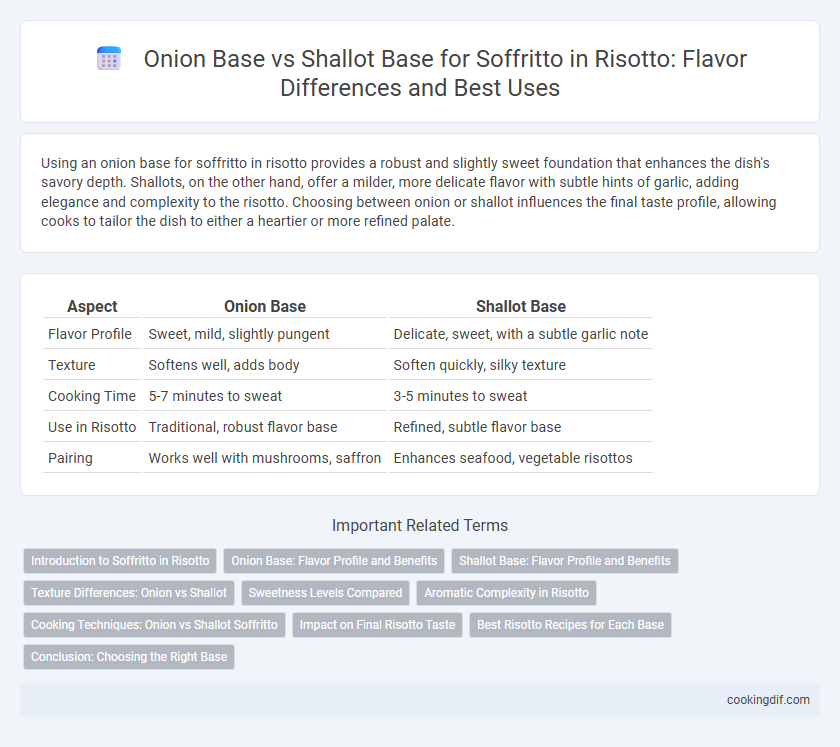840x747 pixels.
Task: Select 'Conclusion: Choosing the Right Base' tag
Action: [129, 656]
